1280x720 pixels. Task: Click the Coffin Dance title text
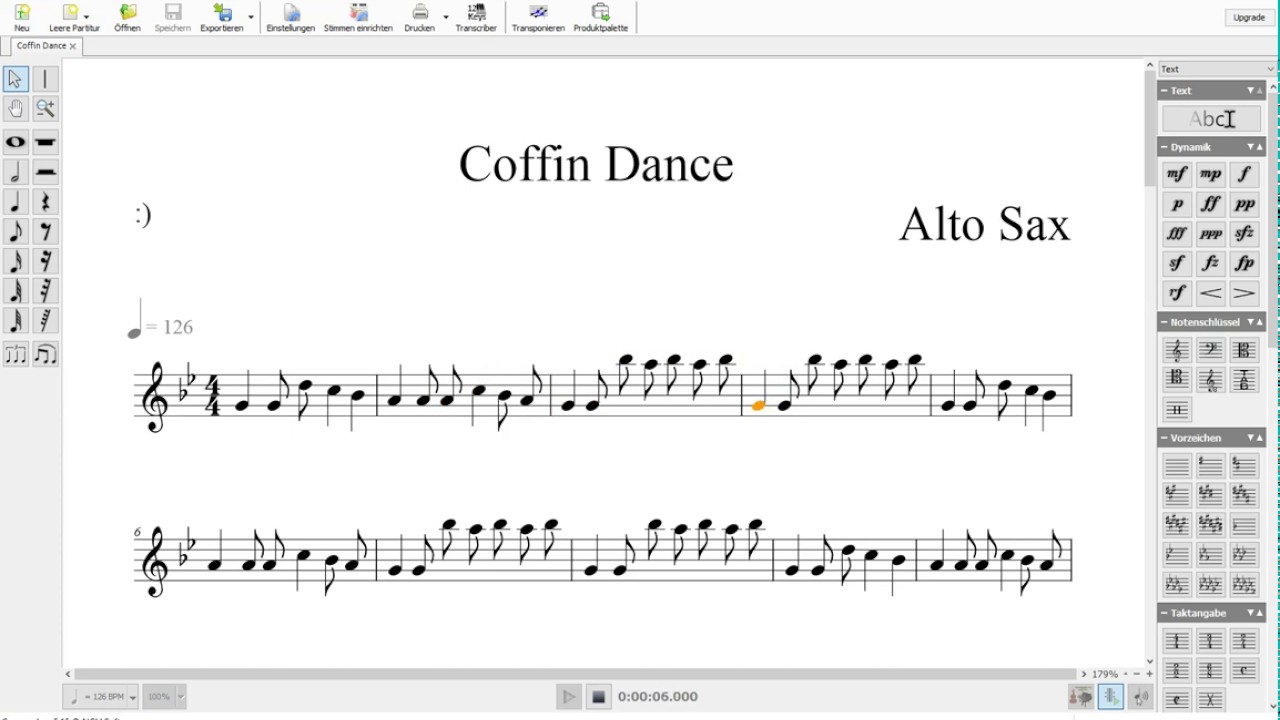[596, 165]
